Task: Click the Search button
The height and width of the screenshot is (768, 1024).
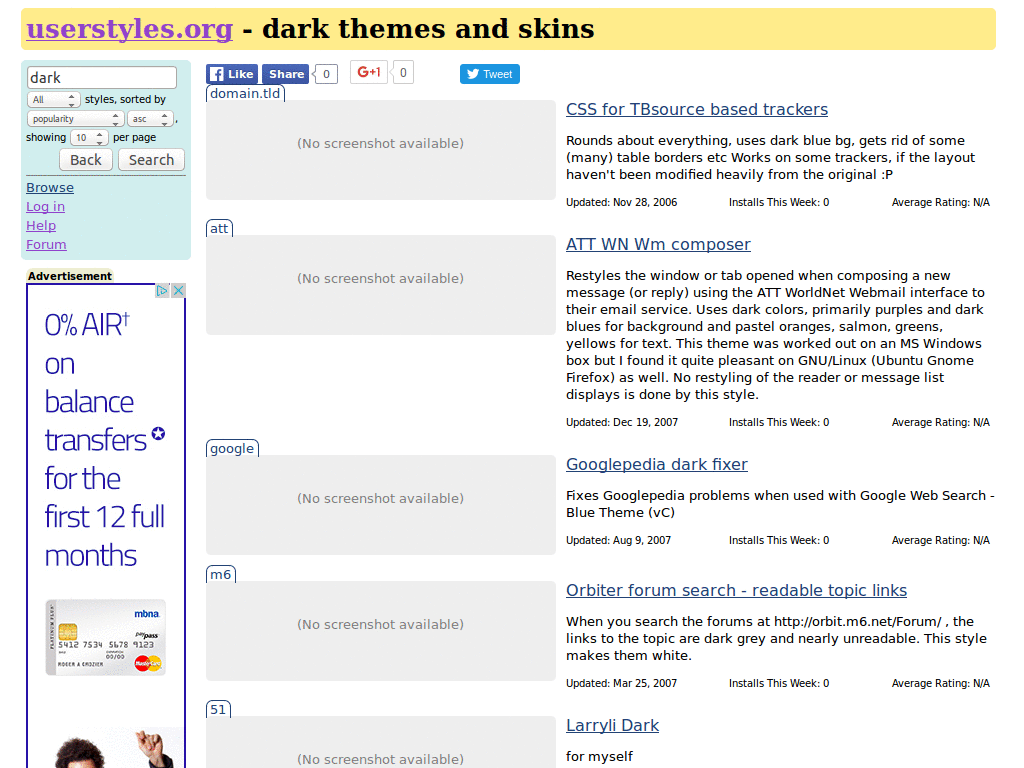Action: click(x=151, y=160)
